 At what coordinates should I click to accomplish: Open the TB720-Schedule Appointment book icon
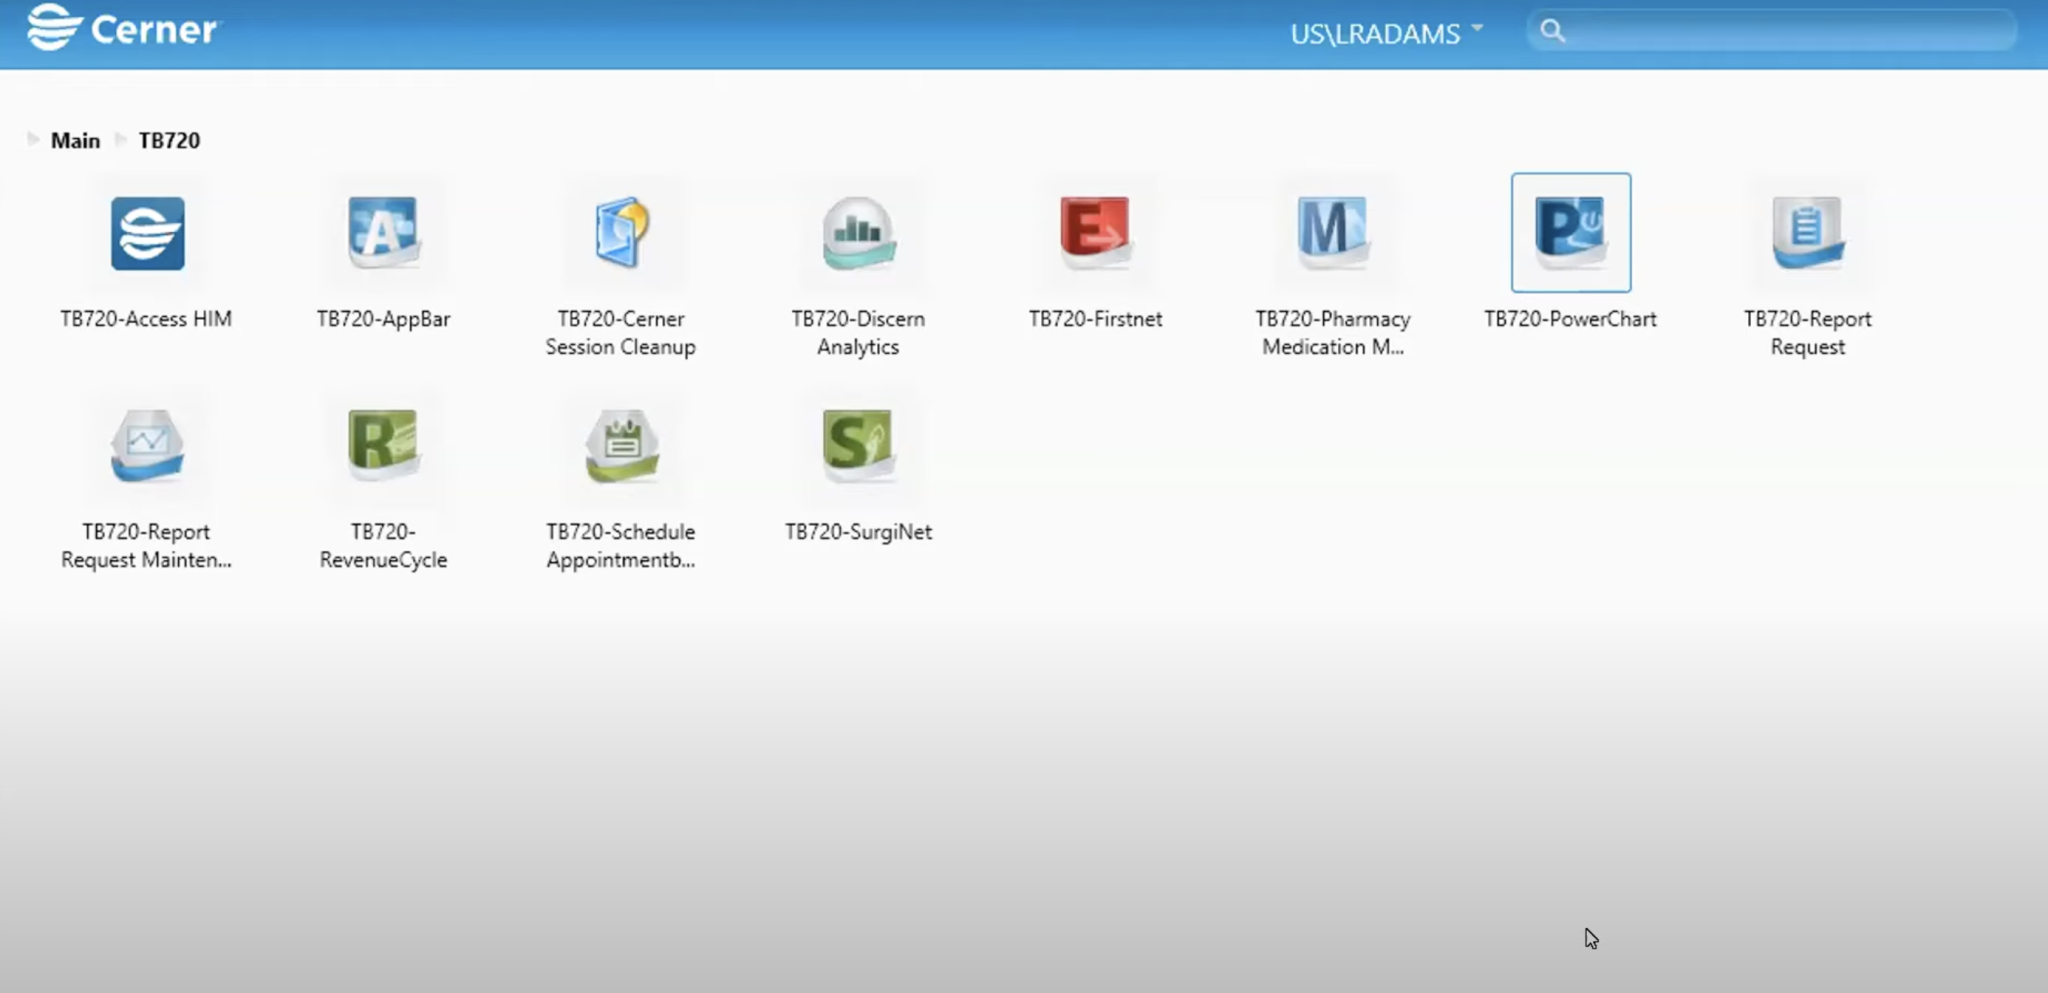click(621, 445)
